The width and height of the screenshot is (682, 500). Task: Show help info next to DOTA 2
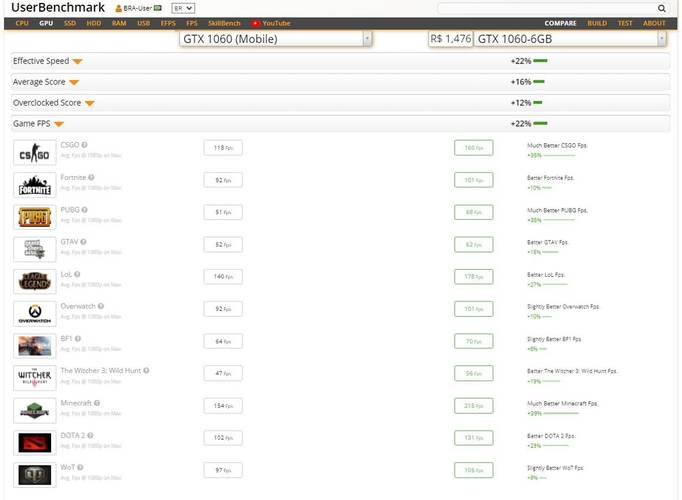coord(90,435)
